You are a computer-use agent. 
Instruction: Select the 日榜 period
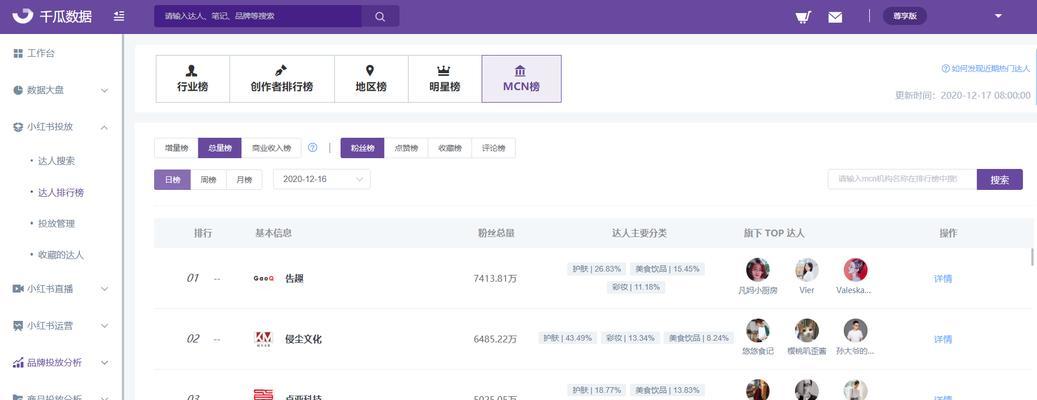tap(172, 180)
